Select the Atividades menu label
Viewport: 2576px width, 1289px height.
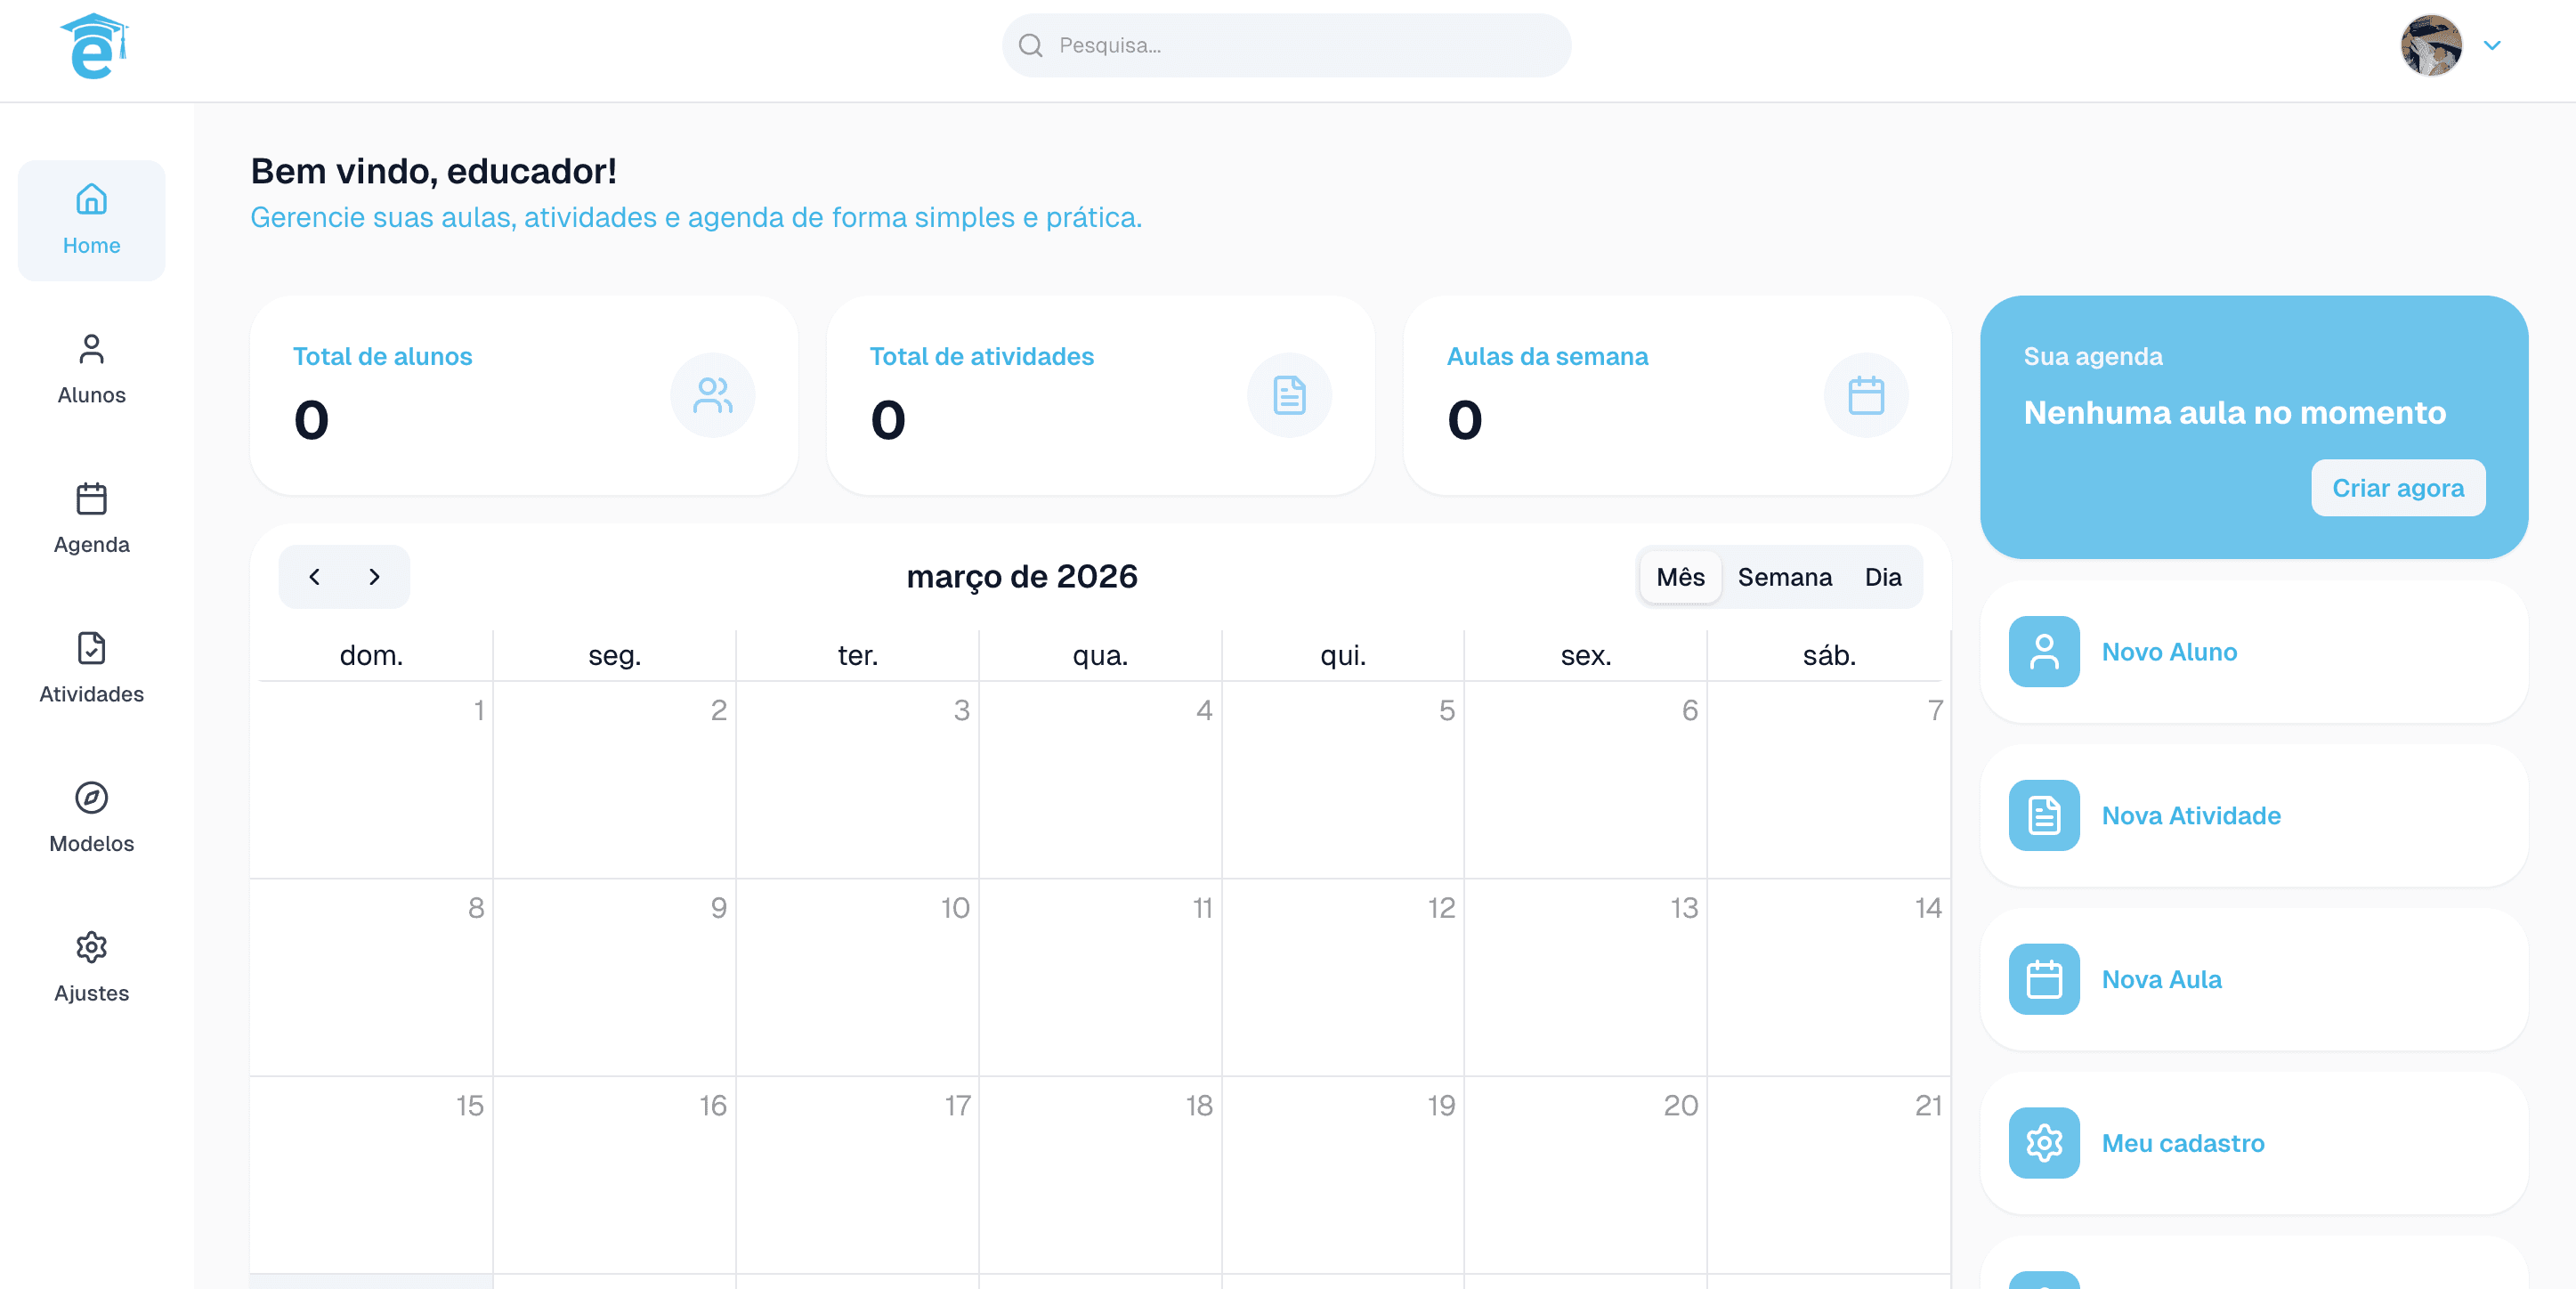tap(91, 694)
